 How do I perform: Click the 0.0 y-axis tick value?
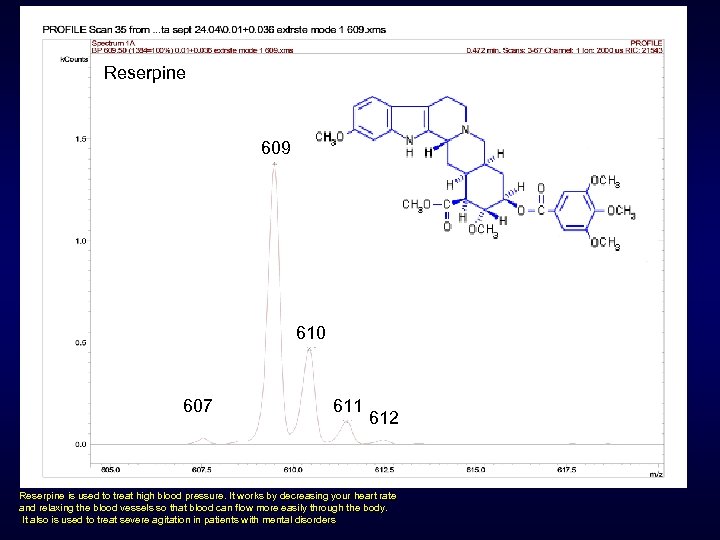click(81, 444)
